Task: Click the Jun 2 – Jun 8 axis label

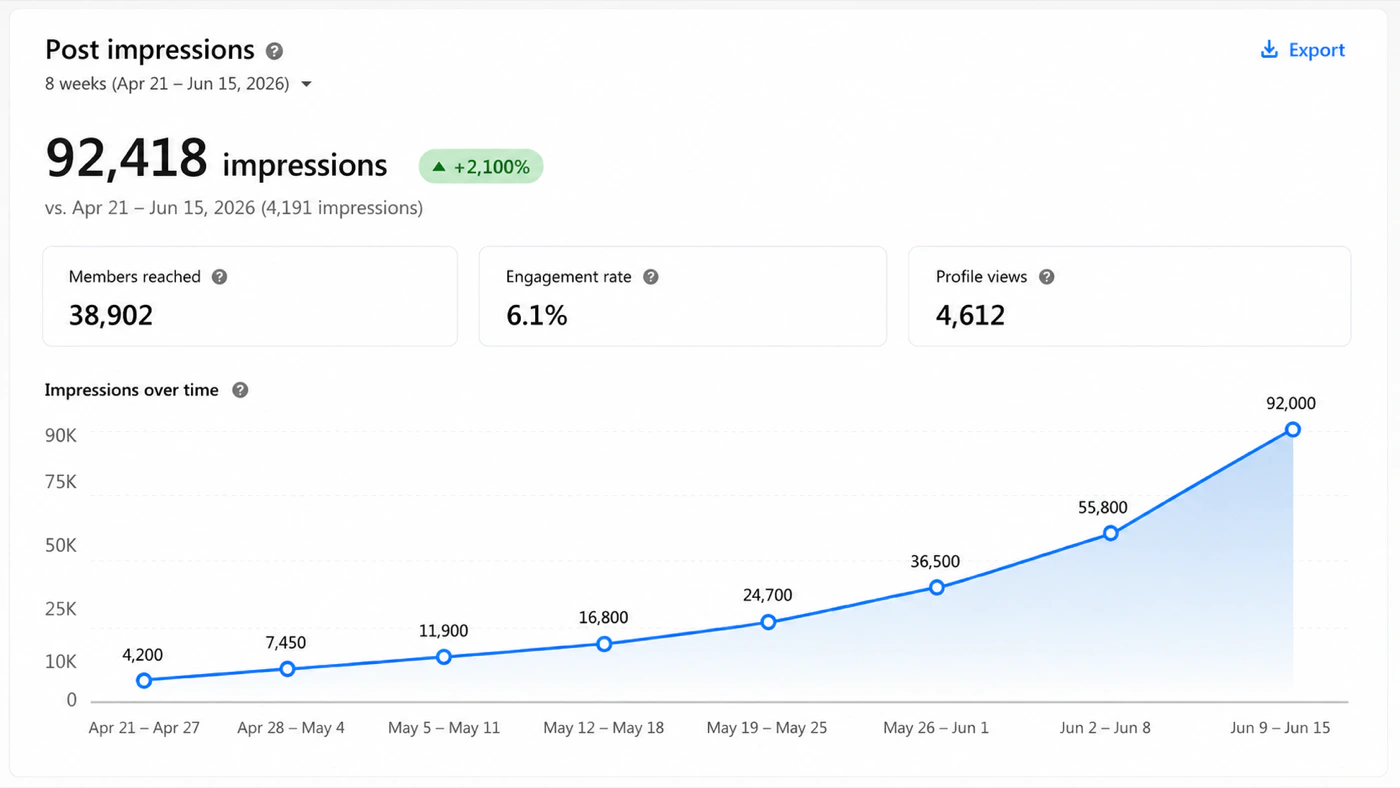Action: pos(1105,728)
